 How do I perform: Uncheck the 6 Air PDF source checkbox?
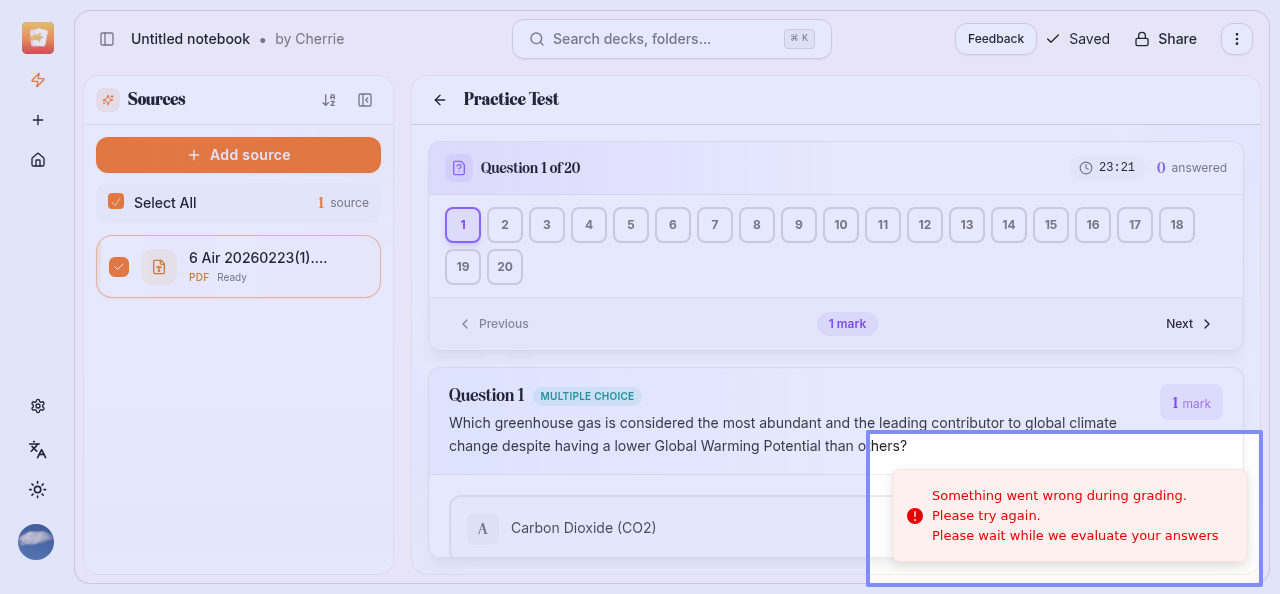tap(119, 267)
